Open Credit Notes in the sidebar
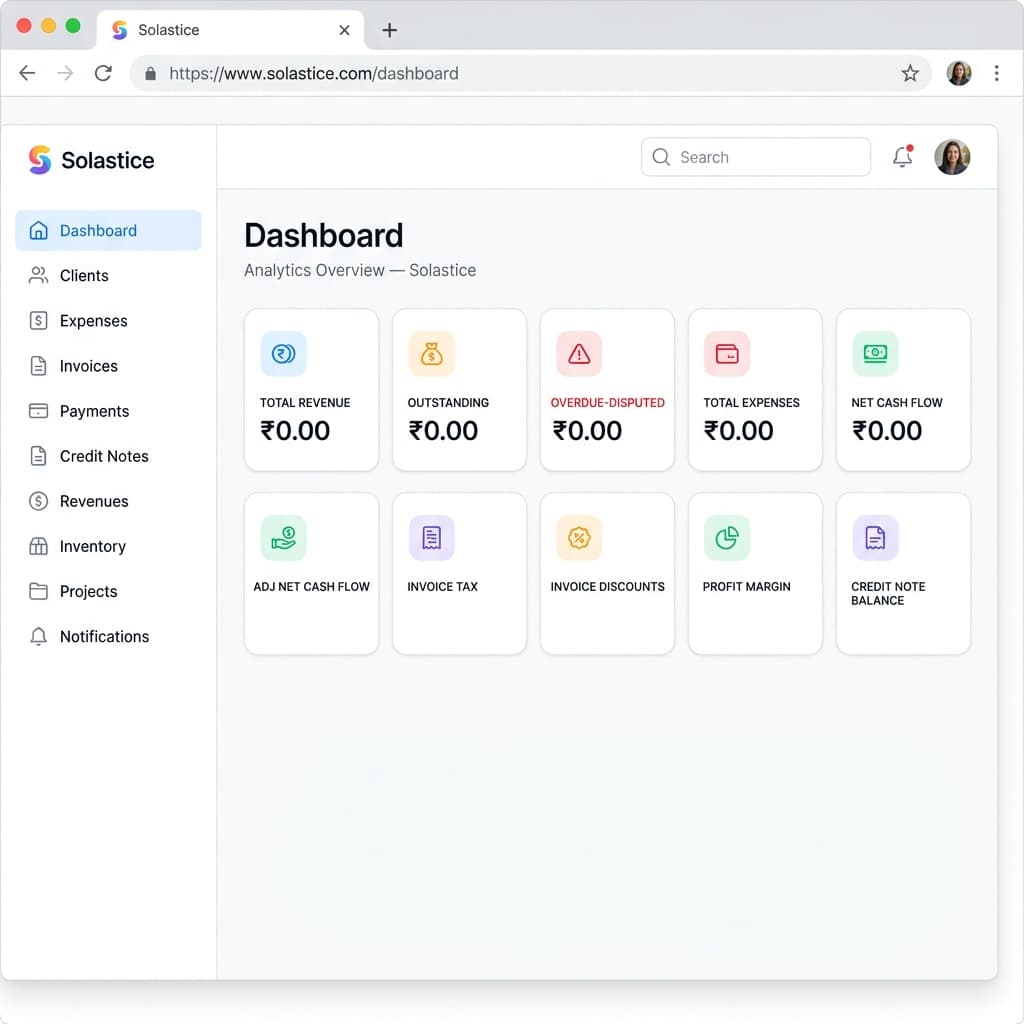 click(x=108, y=456)
